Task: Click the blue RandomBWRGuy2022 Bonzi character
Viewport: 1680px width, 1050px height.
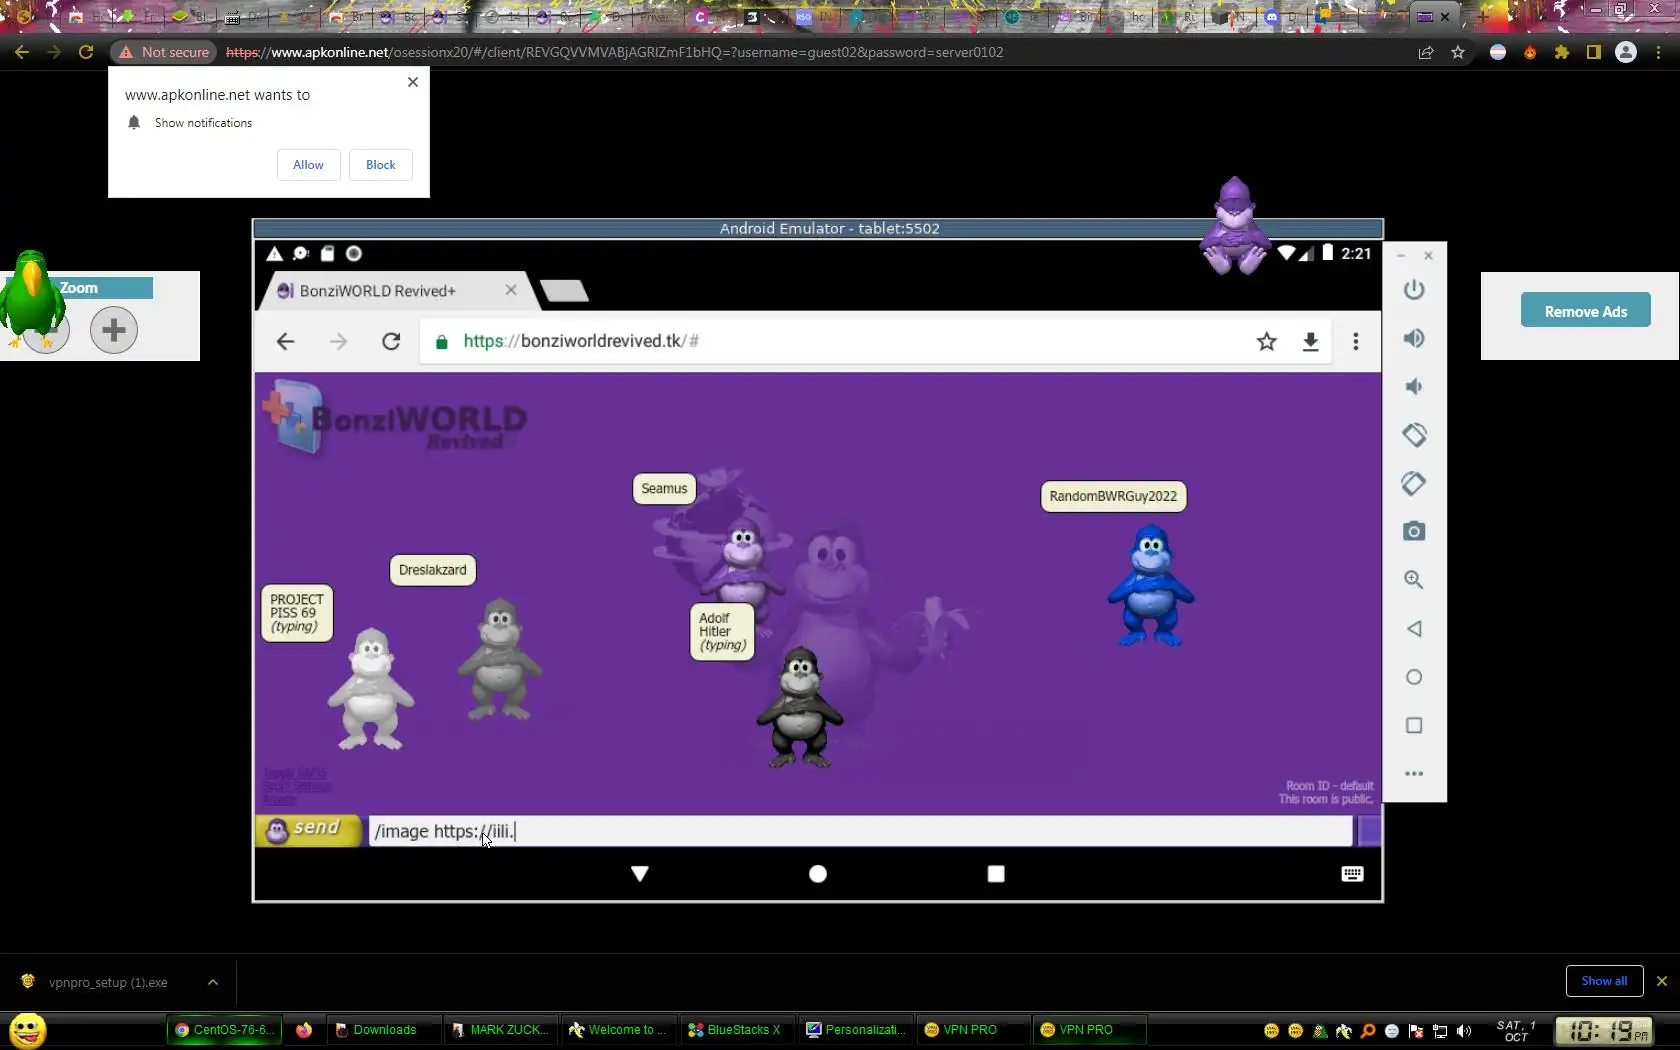Action: pos(1151,586)
